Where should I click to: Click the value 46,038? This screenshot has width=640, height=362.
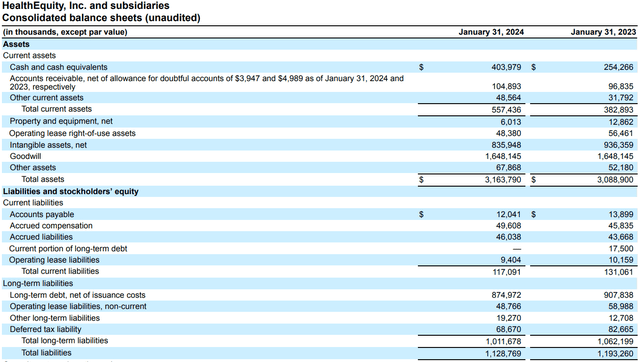coord(509,237)
